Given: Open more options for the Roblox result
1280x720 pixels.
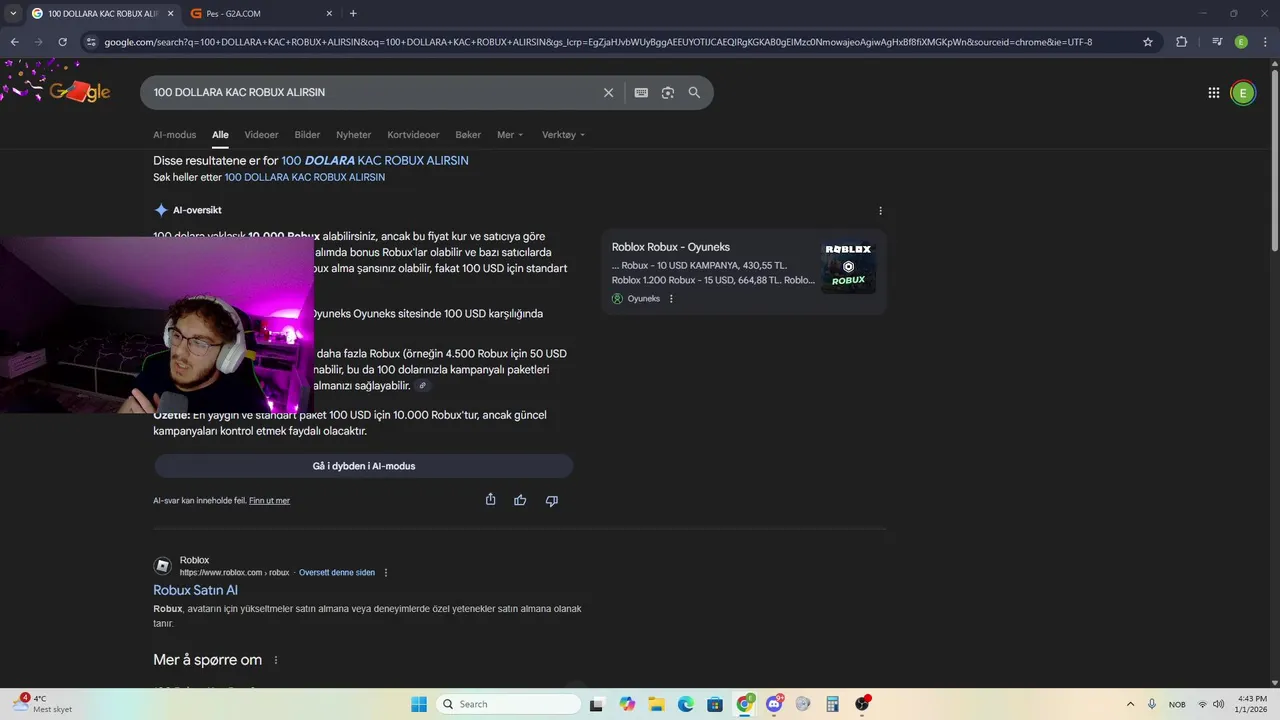Looking at the screenshot, I should click(386, 573).
